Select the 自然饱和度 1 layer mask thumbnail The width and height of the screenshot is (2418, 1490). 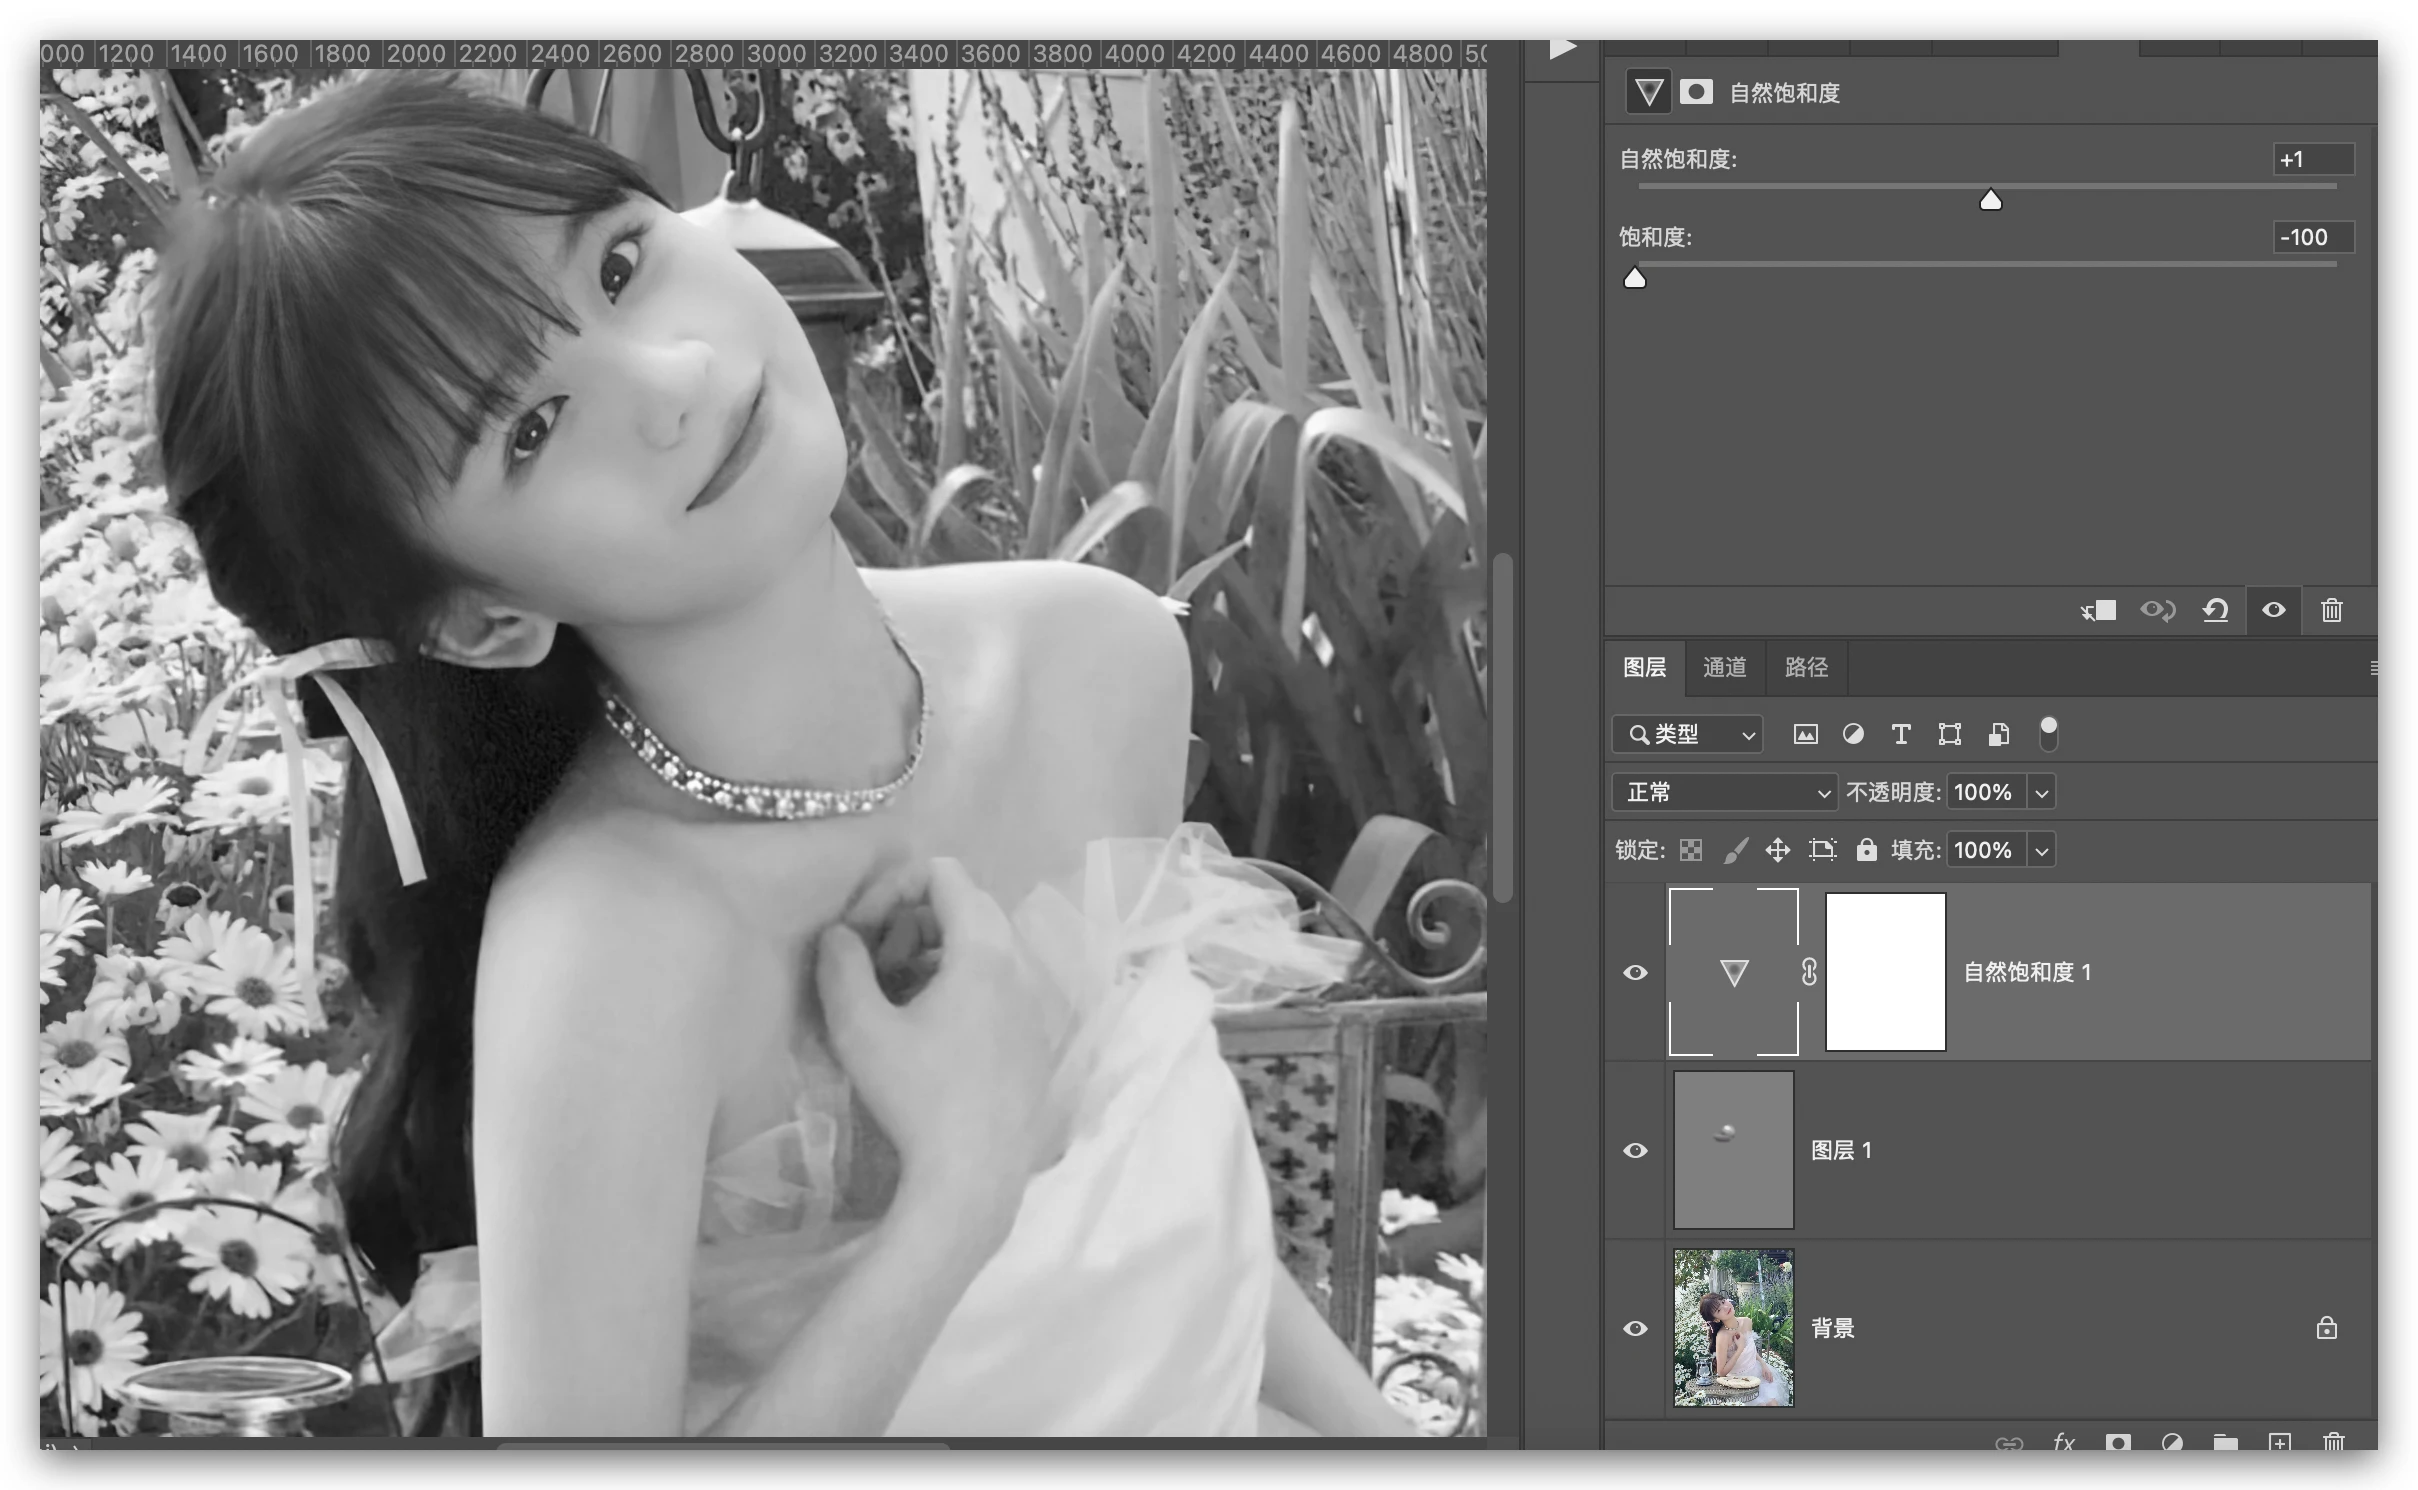pos(1885,972)
